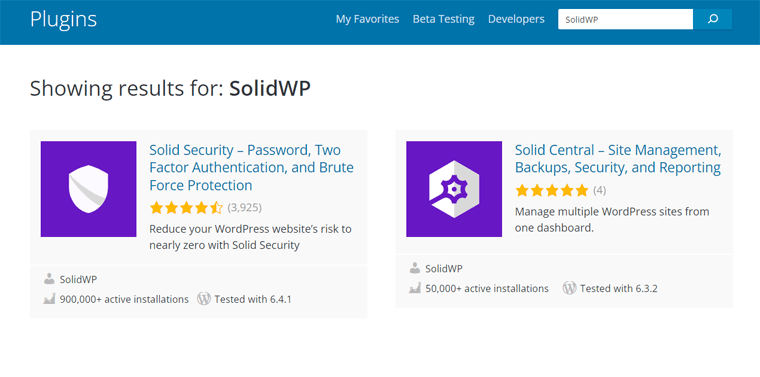
Task: Click the search magnifier button
Action: pos(712,19)
